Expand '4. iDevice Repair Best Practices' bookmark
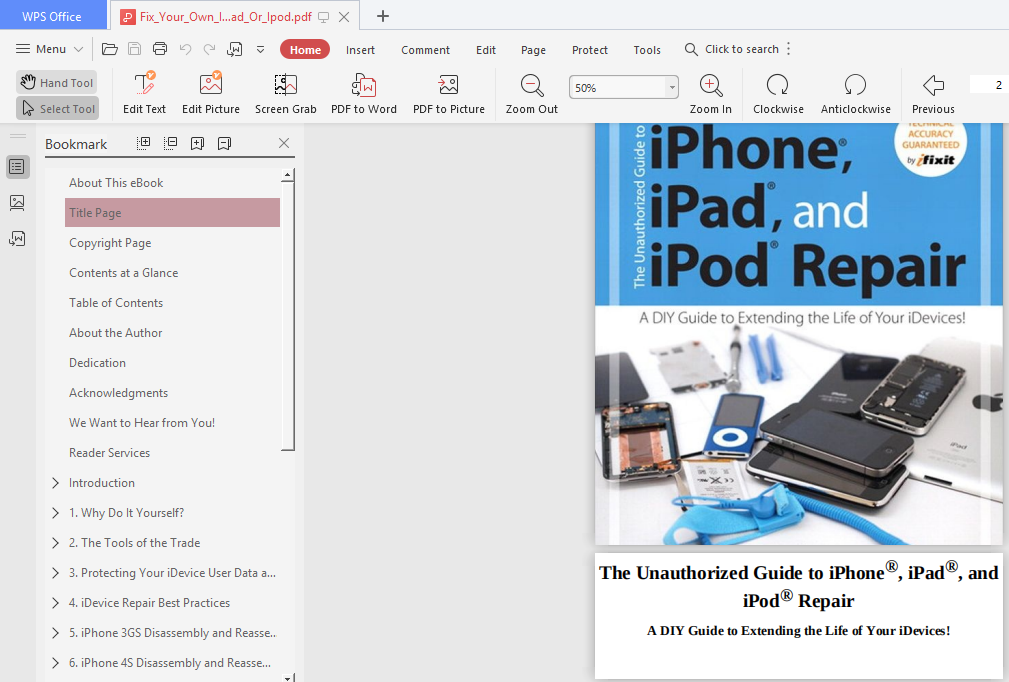The height and width of the screenshot is (682, 1009). tap(55, 603)
